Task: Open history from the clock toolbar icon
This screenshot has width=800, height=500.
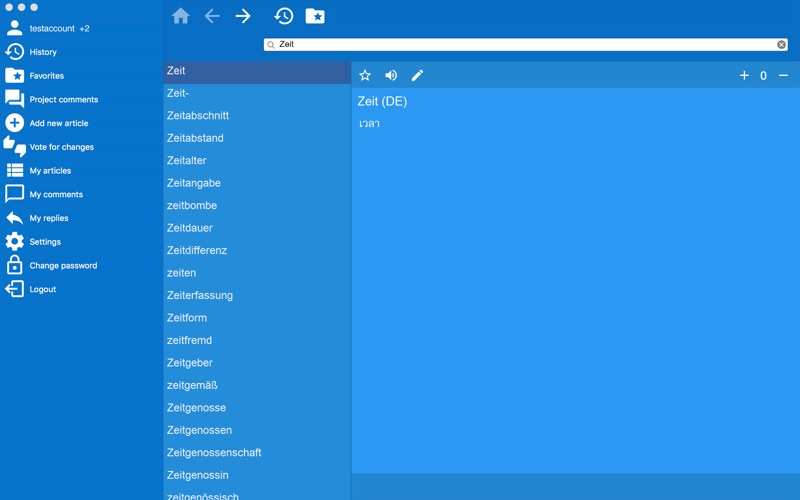Action: 284,16
